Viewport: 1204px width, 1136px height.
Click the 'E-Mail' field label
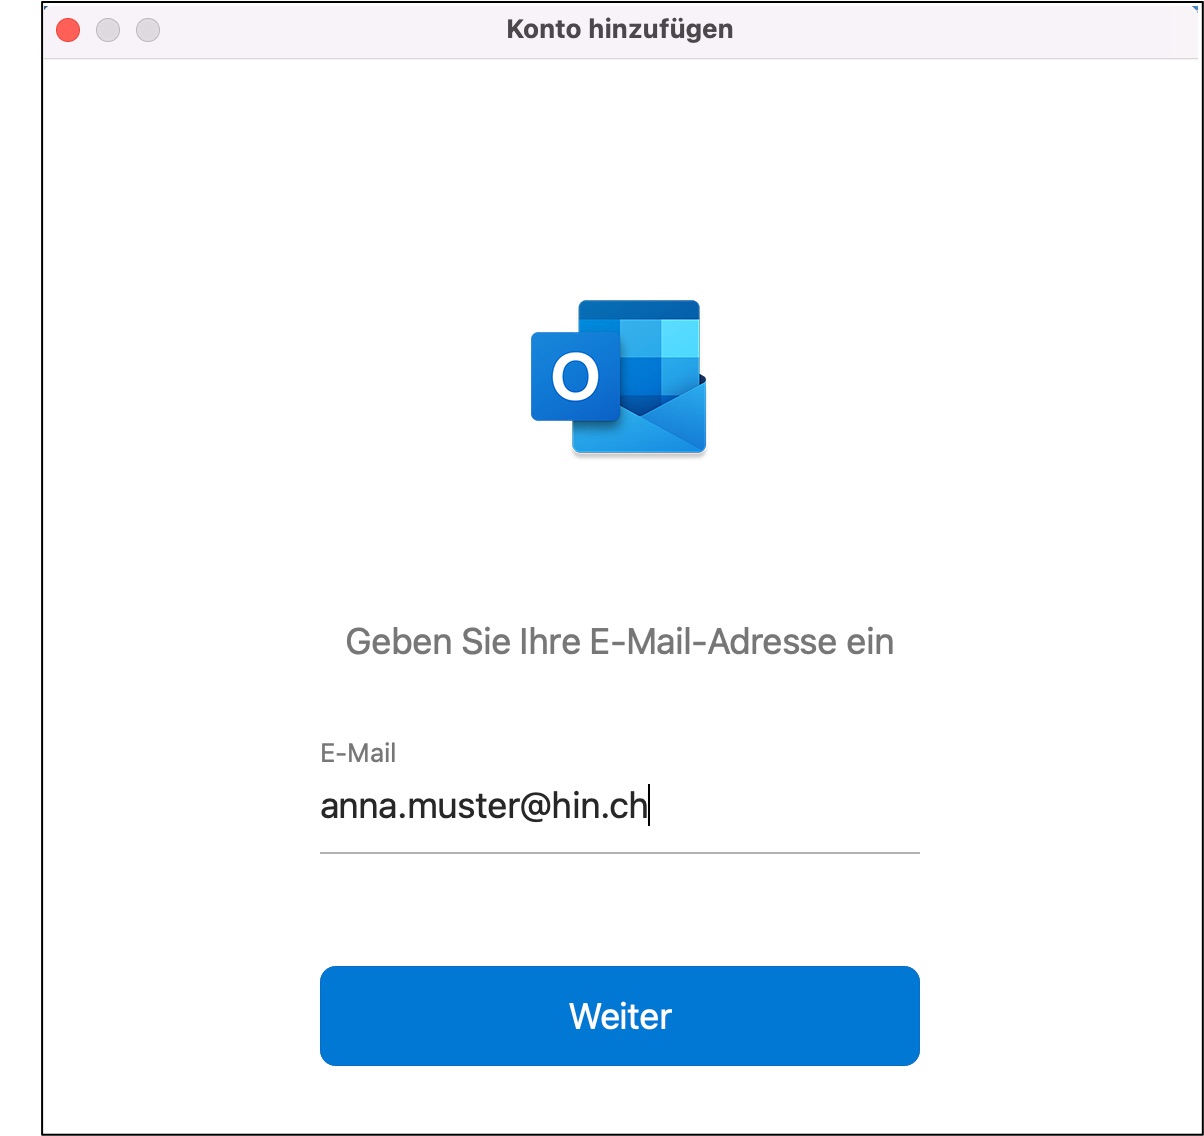click(x=358, y=753)
